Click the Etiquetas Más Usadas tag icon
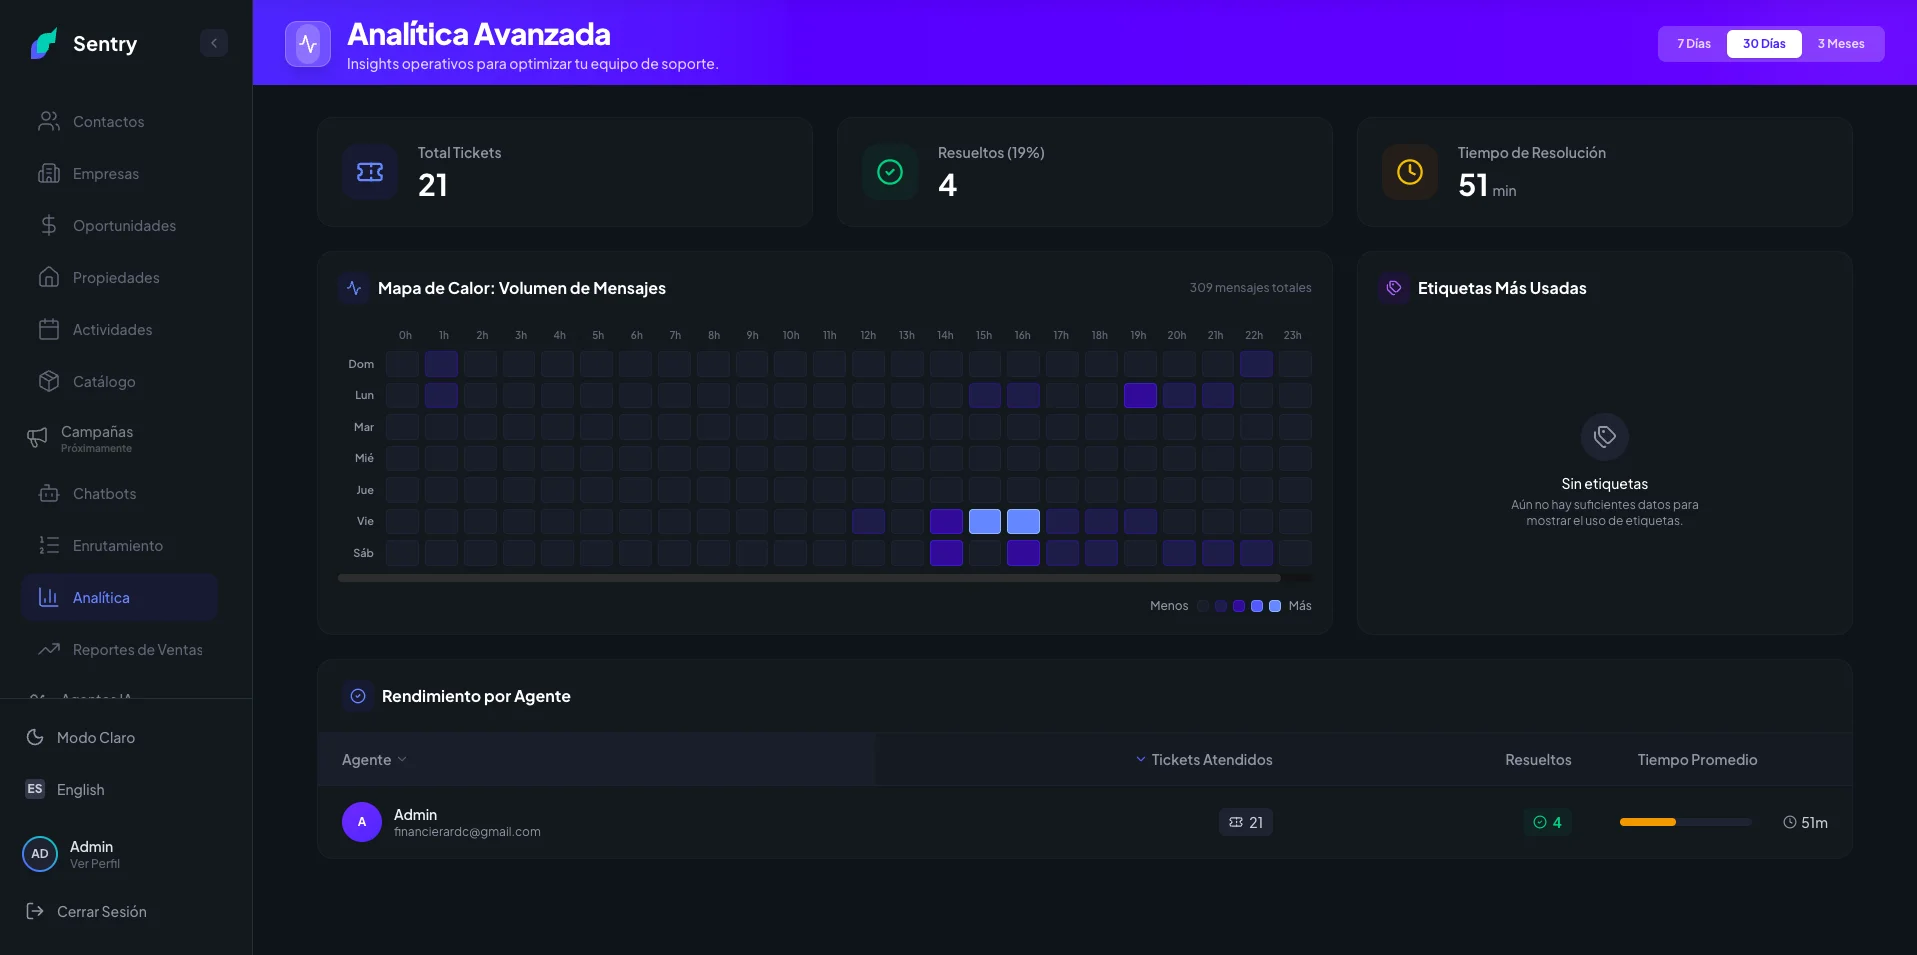The image size is (1917, 955). pyautogui.click(x=1394, y=288)
